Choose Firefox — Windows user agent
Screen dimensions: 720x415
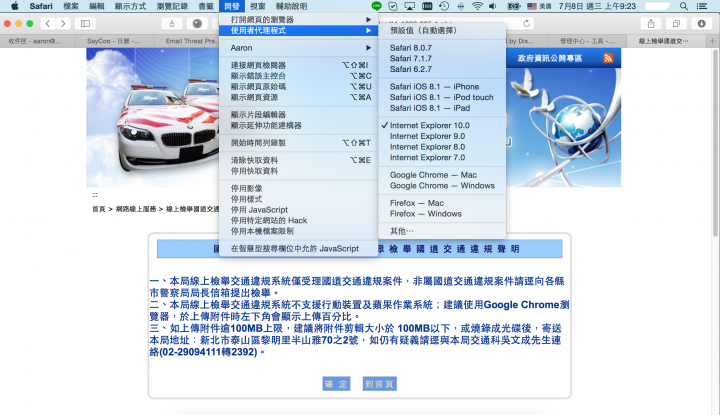(442, 213)
